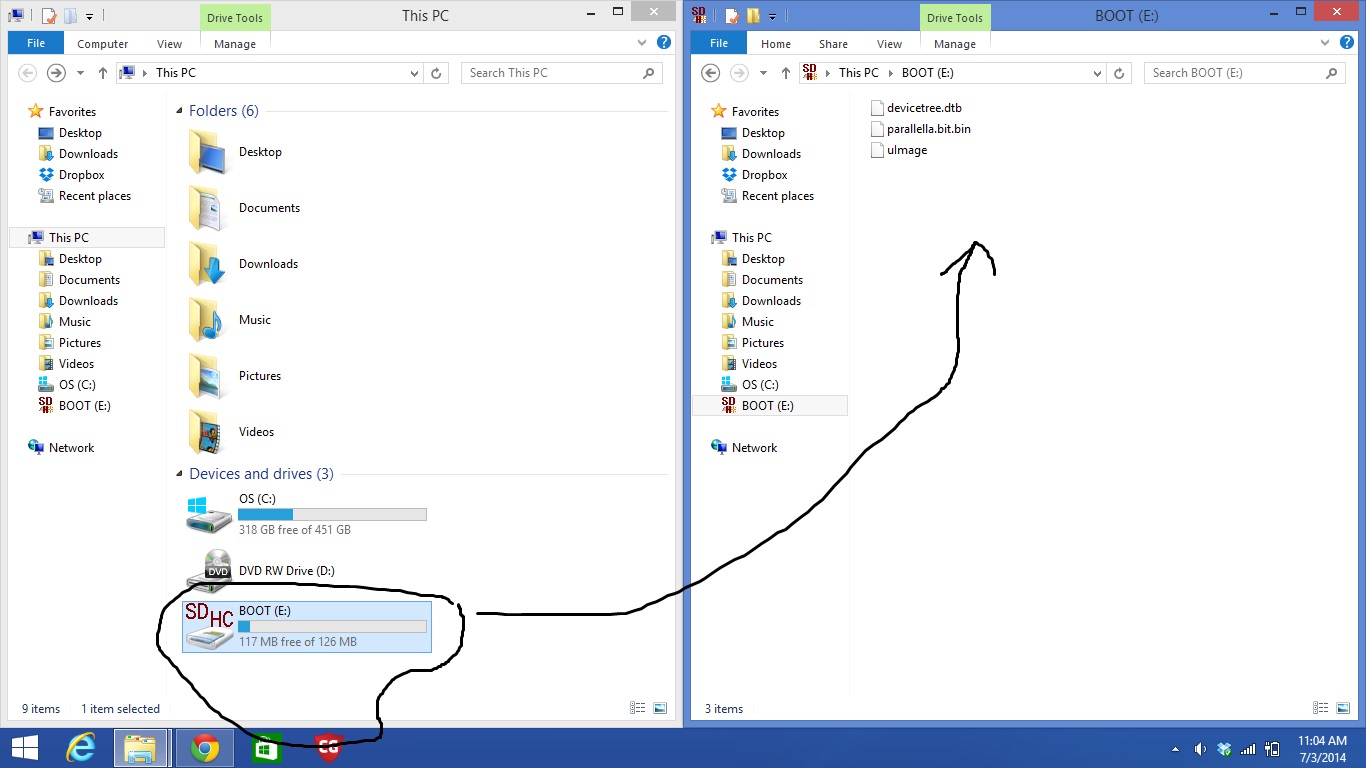1366x768 pixels.
Task: Open Internet Explorer from the taskbar
Action: click(x=82, y=747)
